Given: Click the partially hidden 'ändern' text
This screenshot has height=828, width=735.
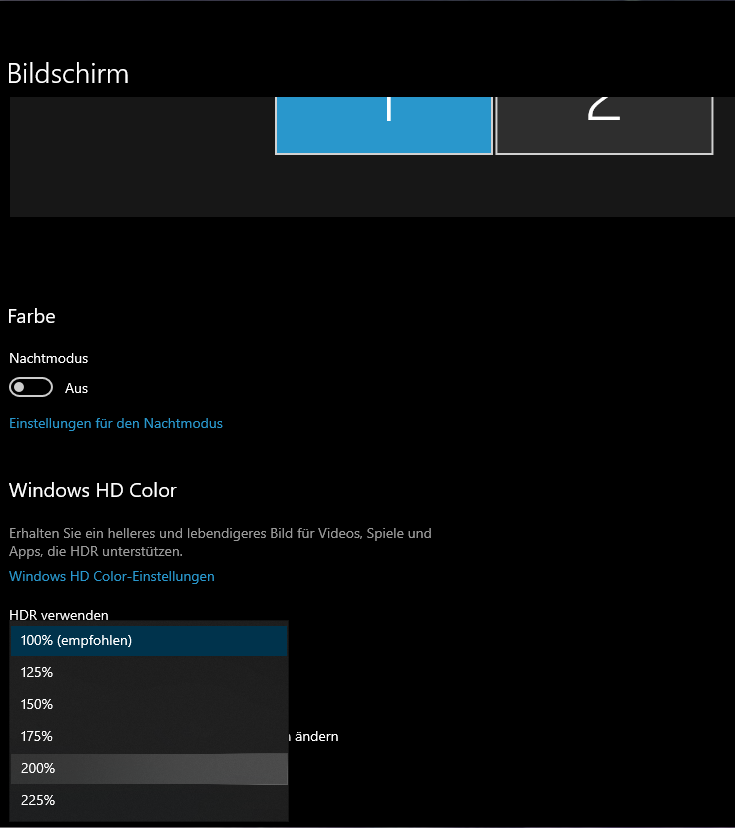Looking at the screenshot, I should pyautogui.click(x=315, y=736).
